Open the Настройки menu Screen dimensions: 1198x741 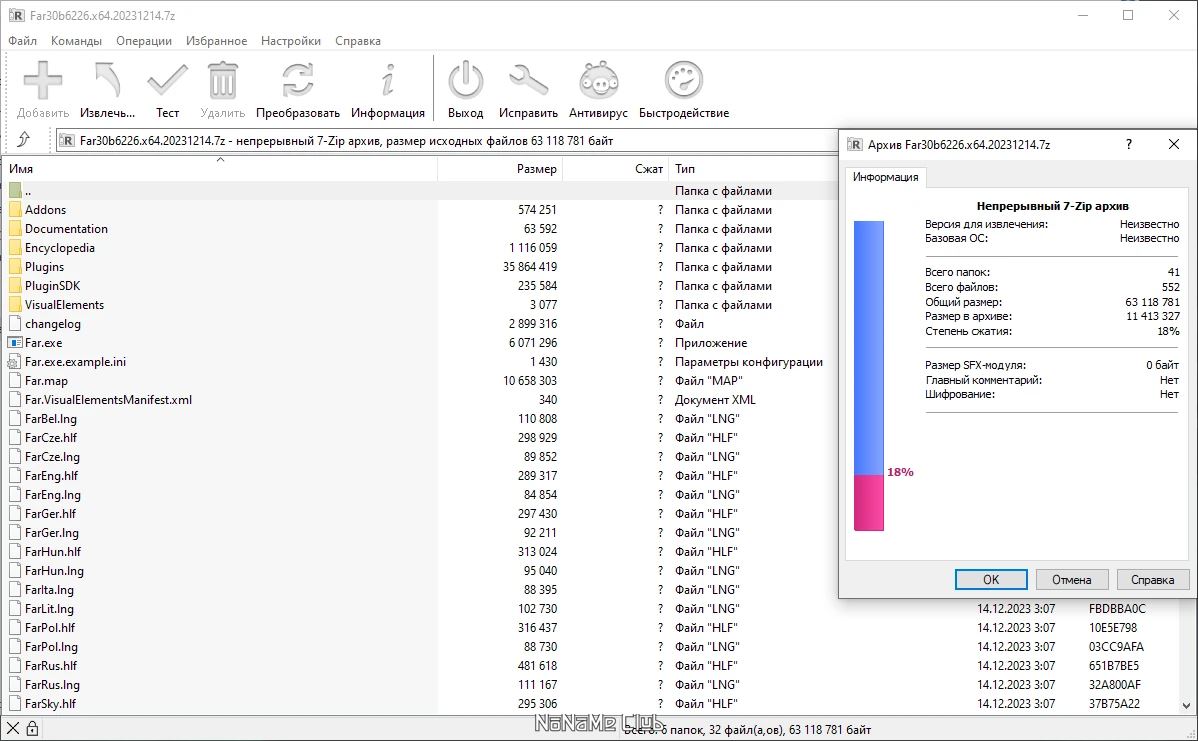coord(290,41)
